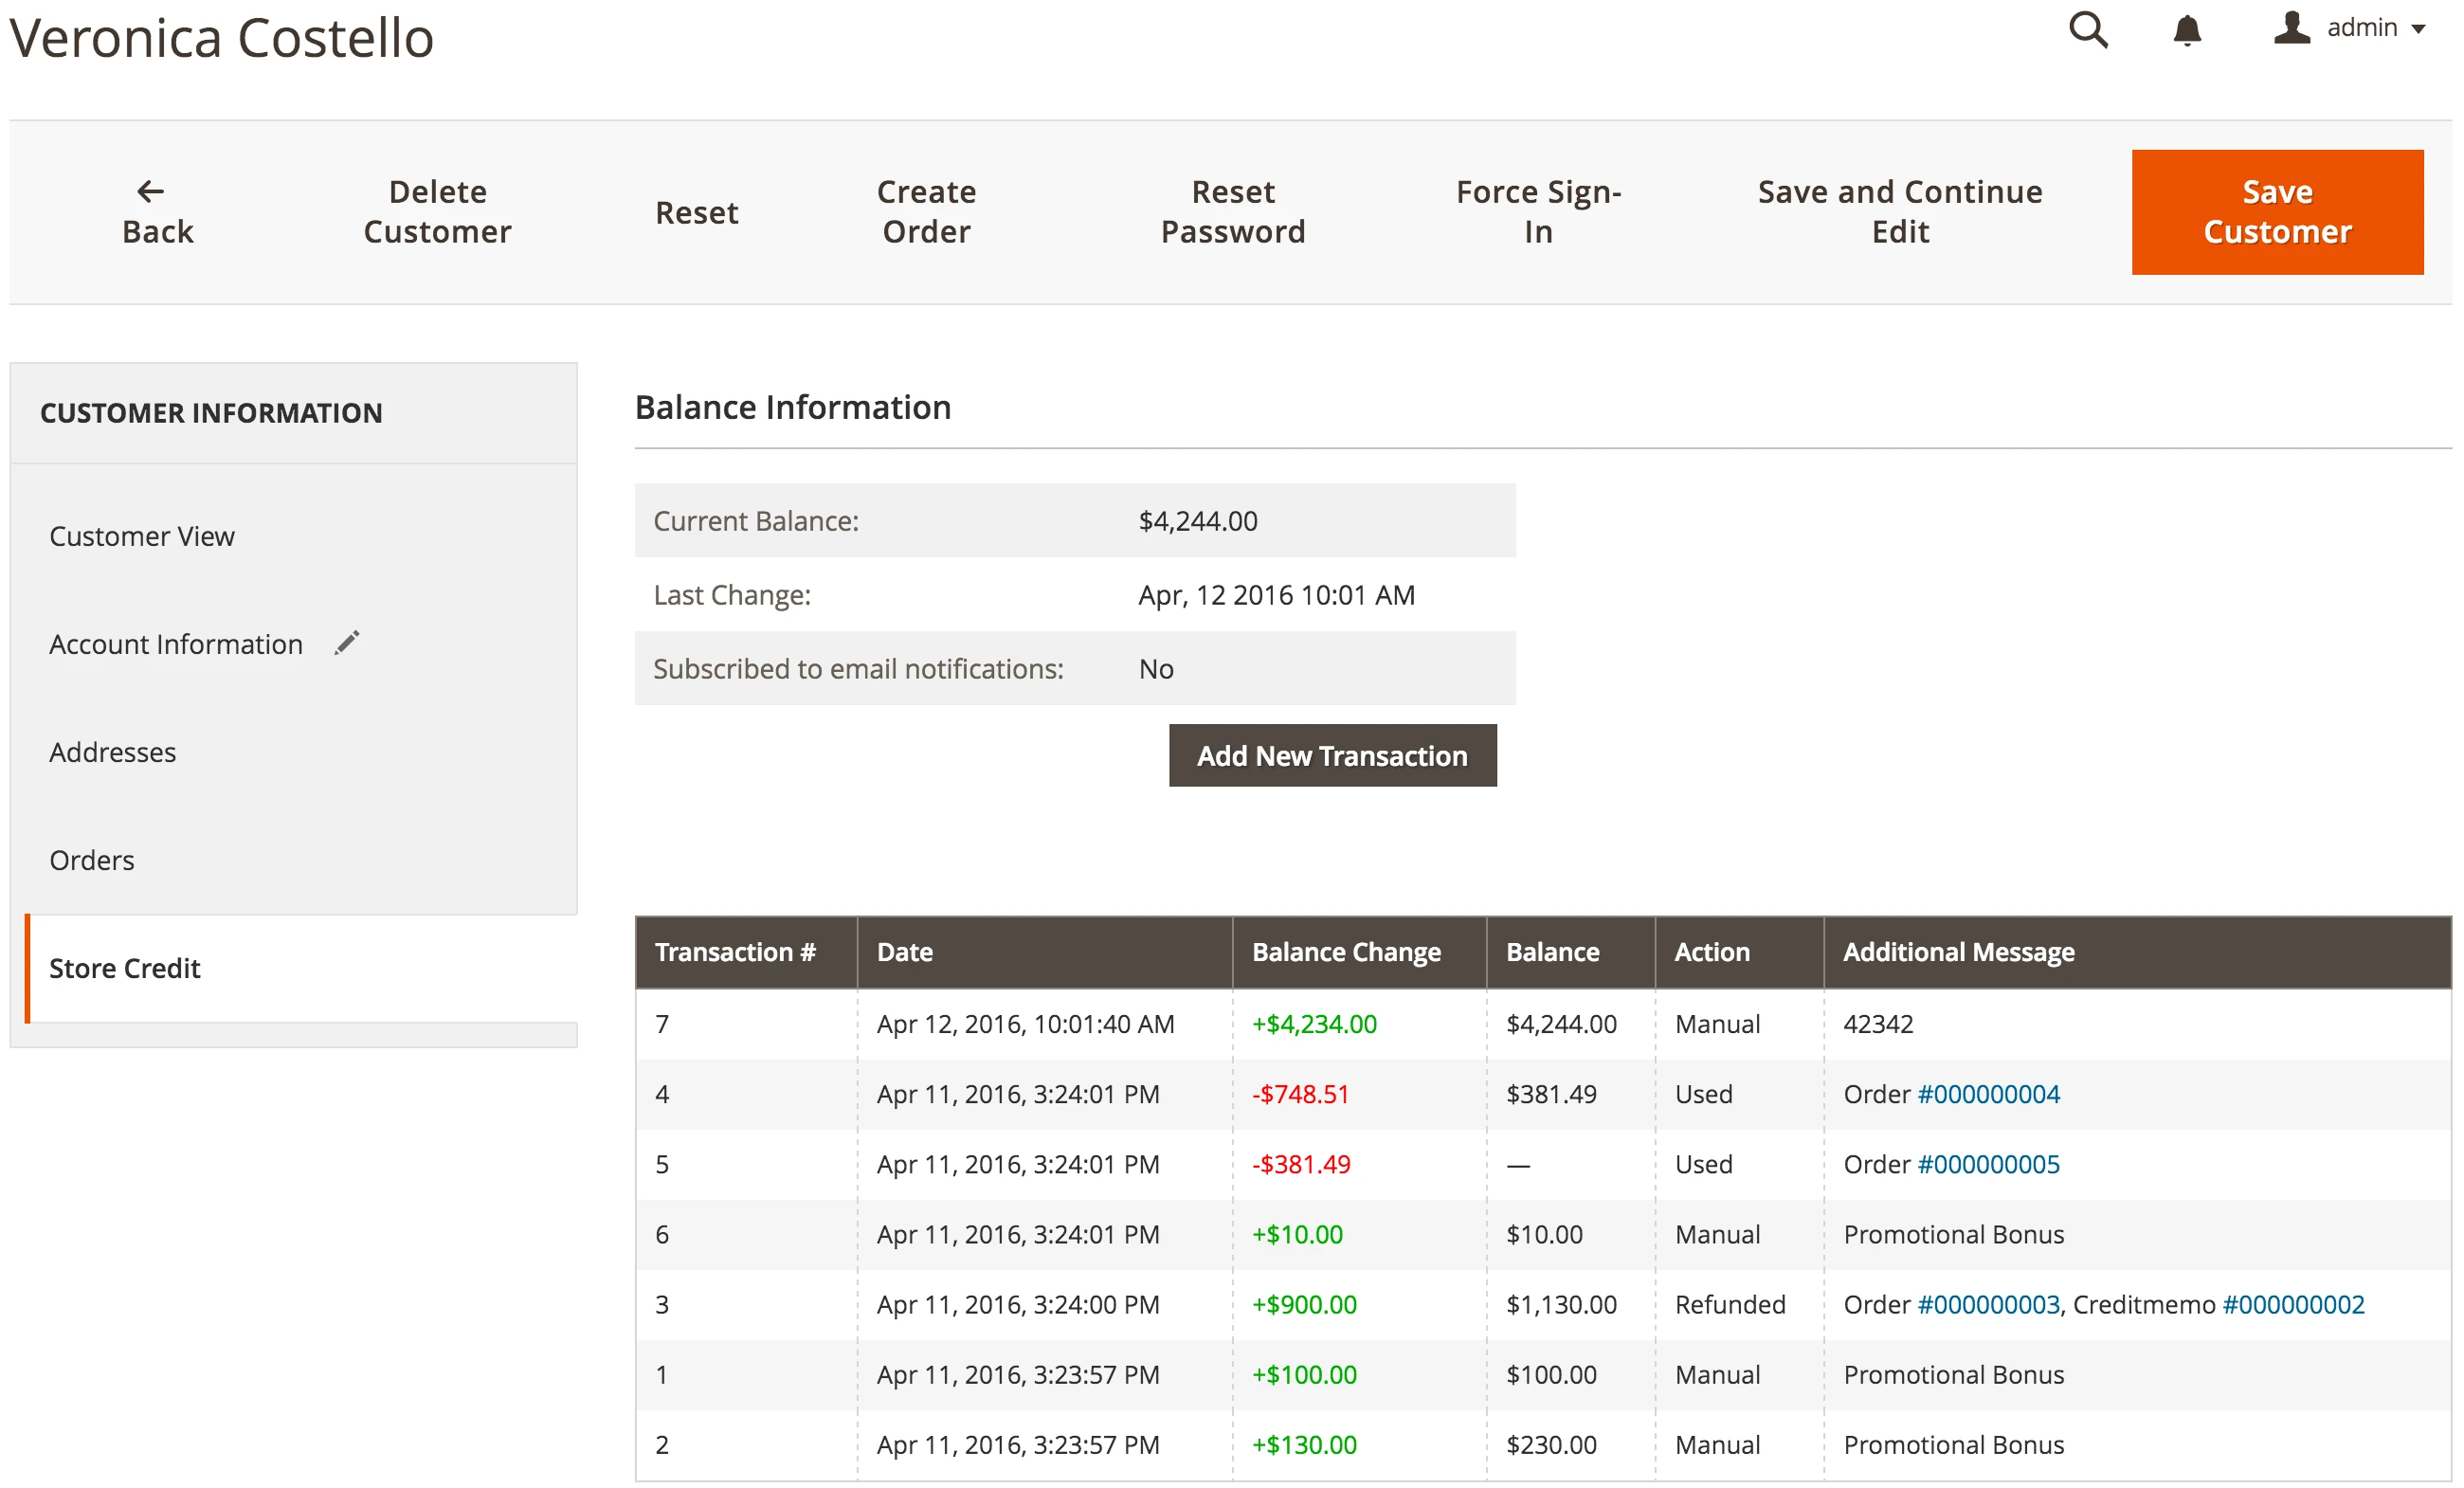
Task: Click Save and Continue Edit
Action: (x=1900, y=212)
